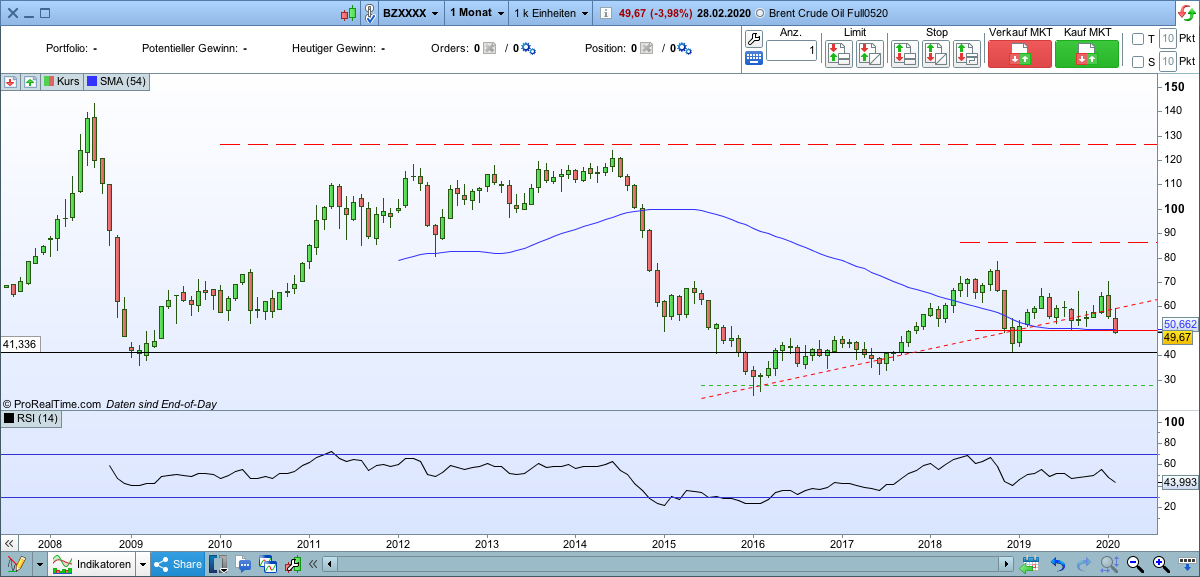
Task: Enable the S checkbox on the right
Action: point(1138,62)
